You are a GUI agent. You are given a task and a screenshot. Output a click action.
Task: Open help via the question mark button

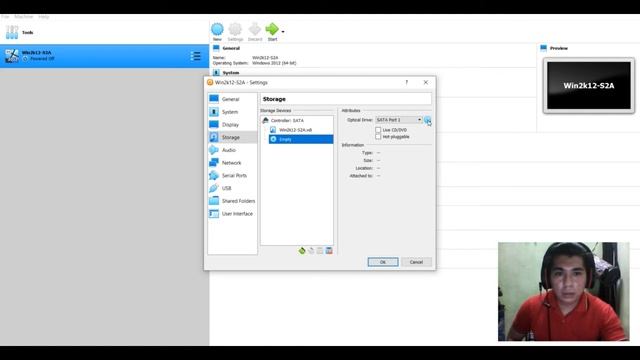click(407, 82)
